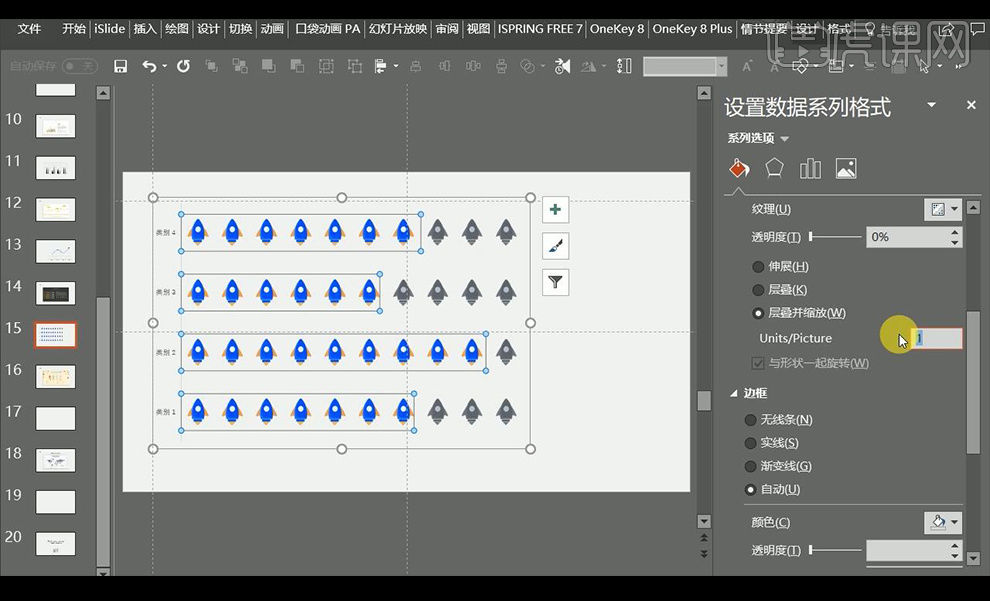
Task: Click the Undo arrow icon
Action: pos(149,66)
